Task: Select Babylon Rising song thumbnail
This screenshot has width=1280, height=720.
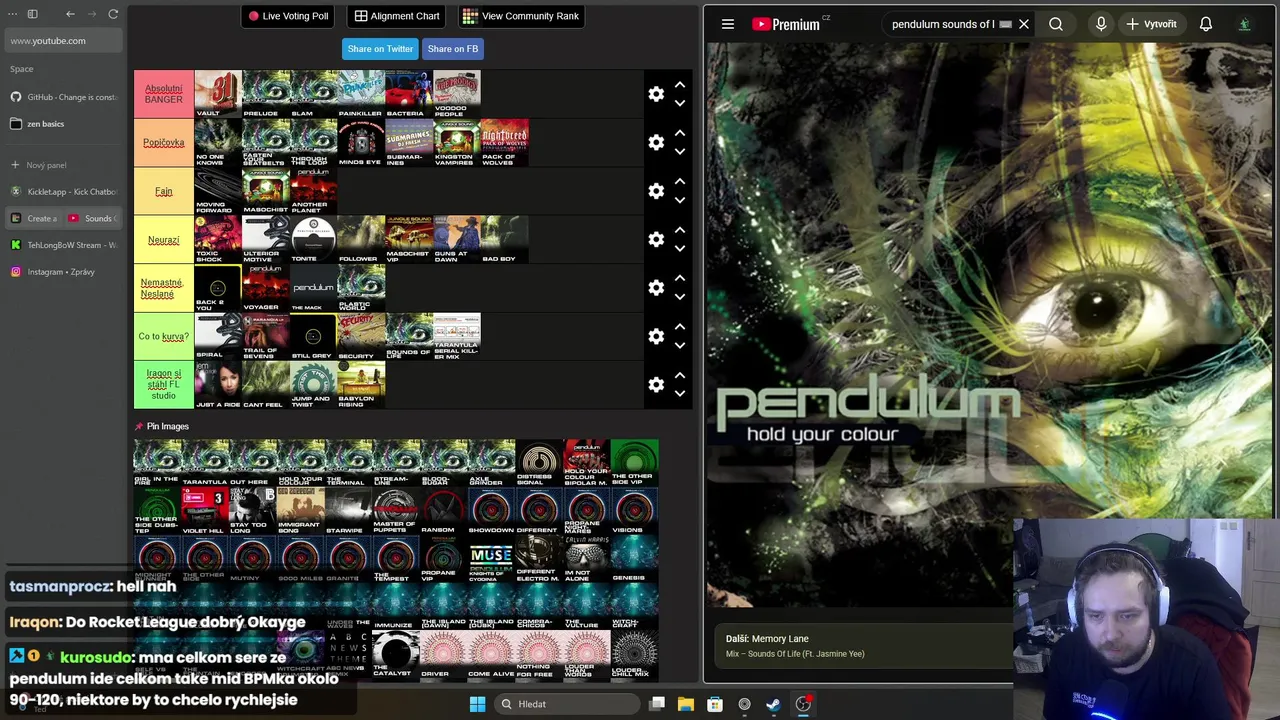Action: click(361, 385)
